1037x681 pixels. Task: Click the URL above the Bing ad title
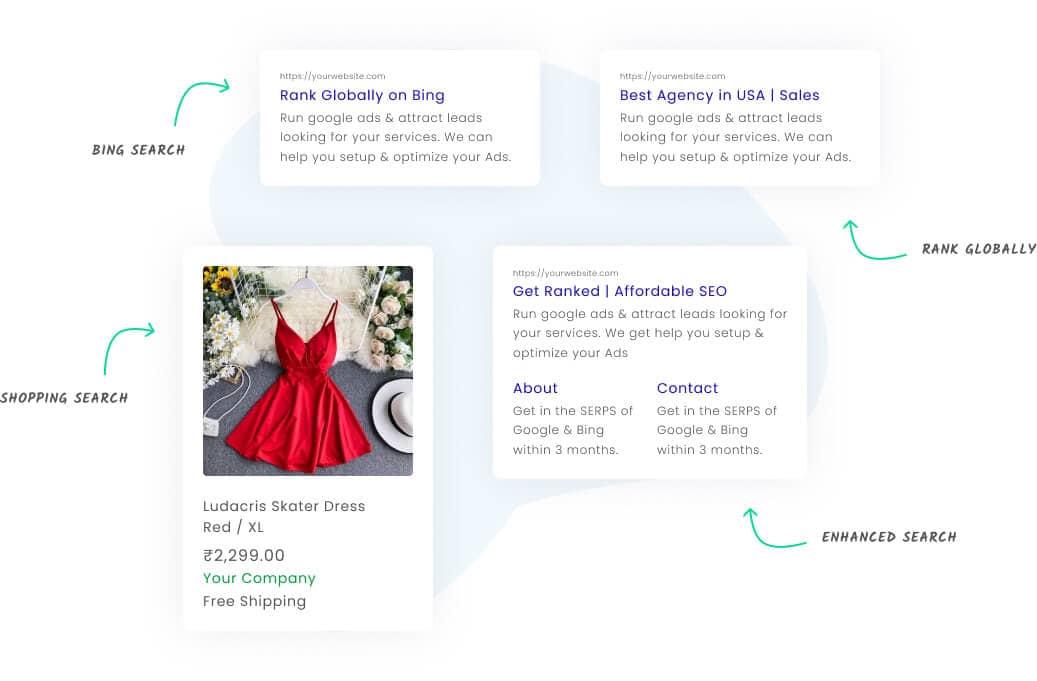coord(332,76)
